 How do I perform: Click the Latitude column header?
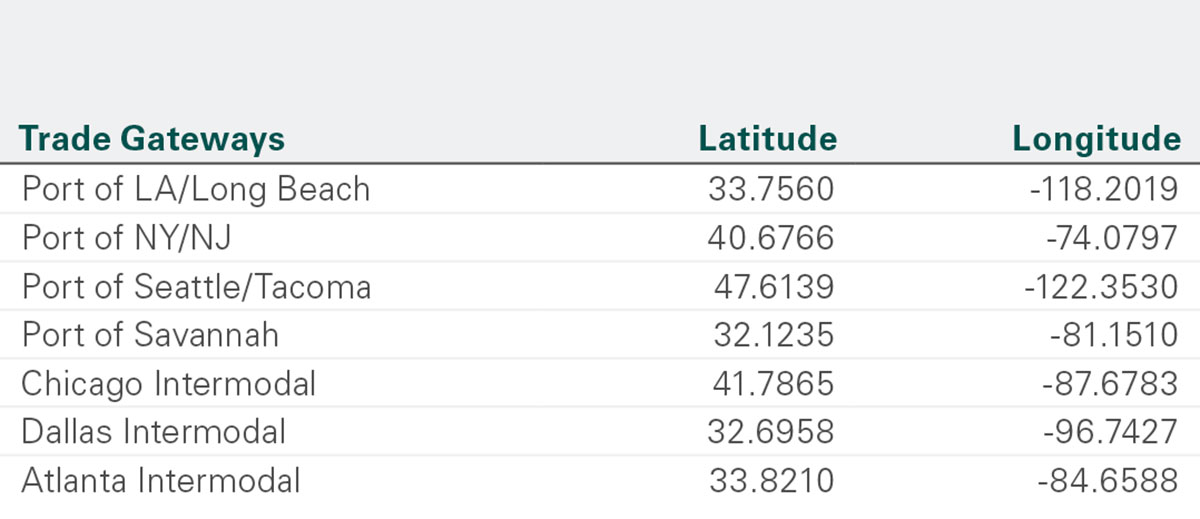click(x=767, y=139)
